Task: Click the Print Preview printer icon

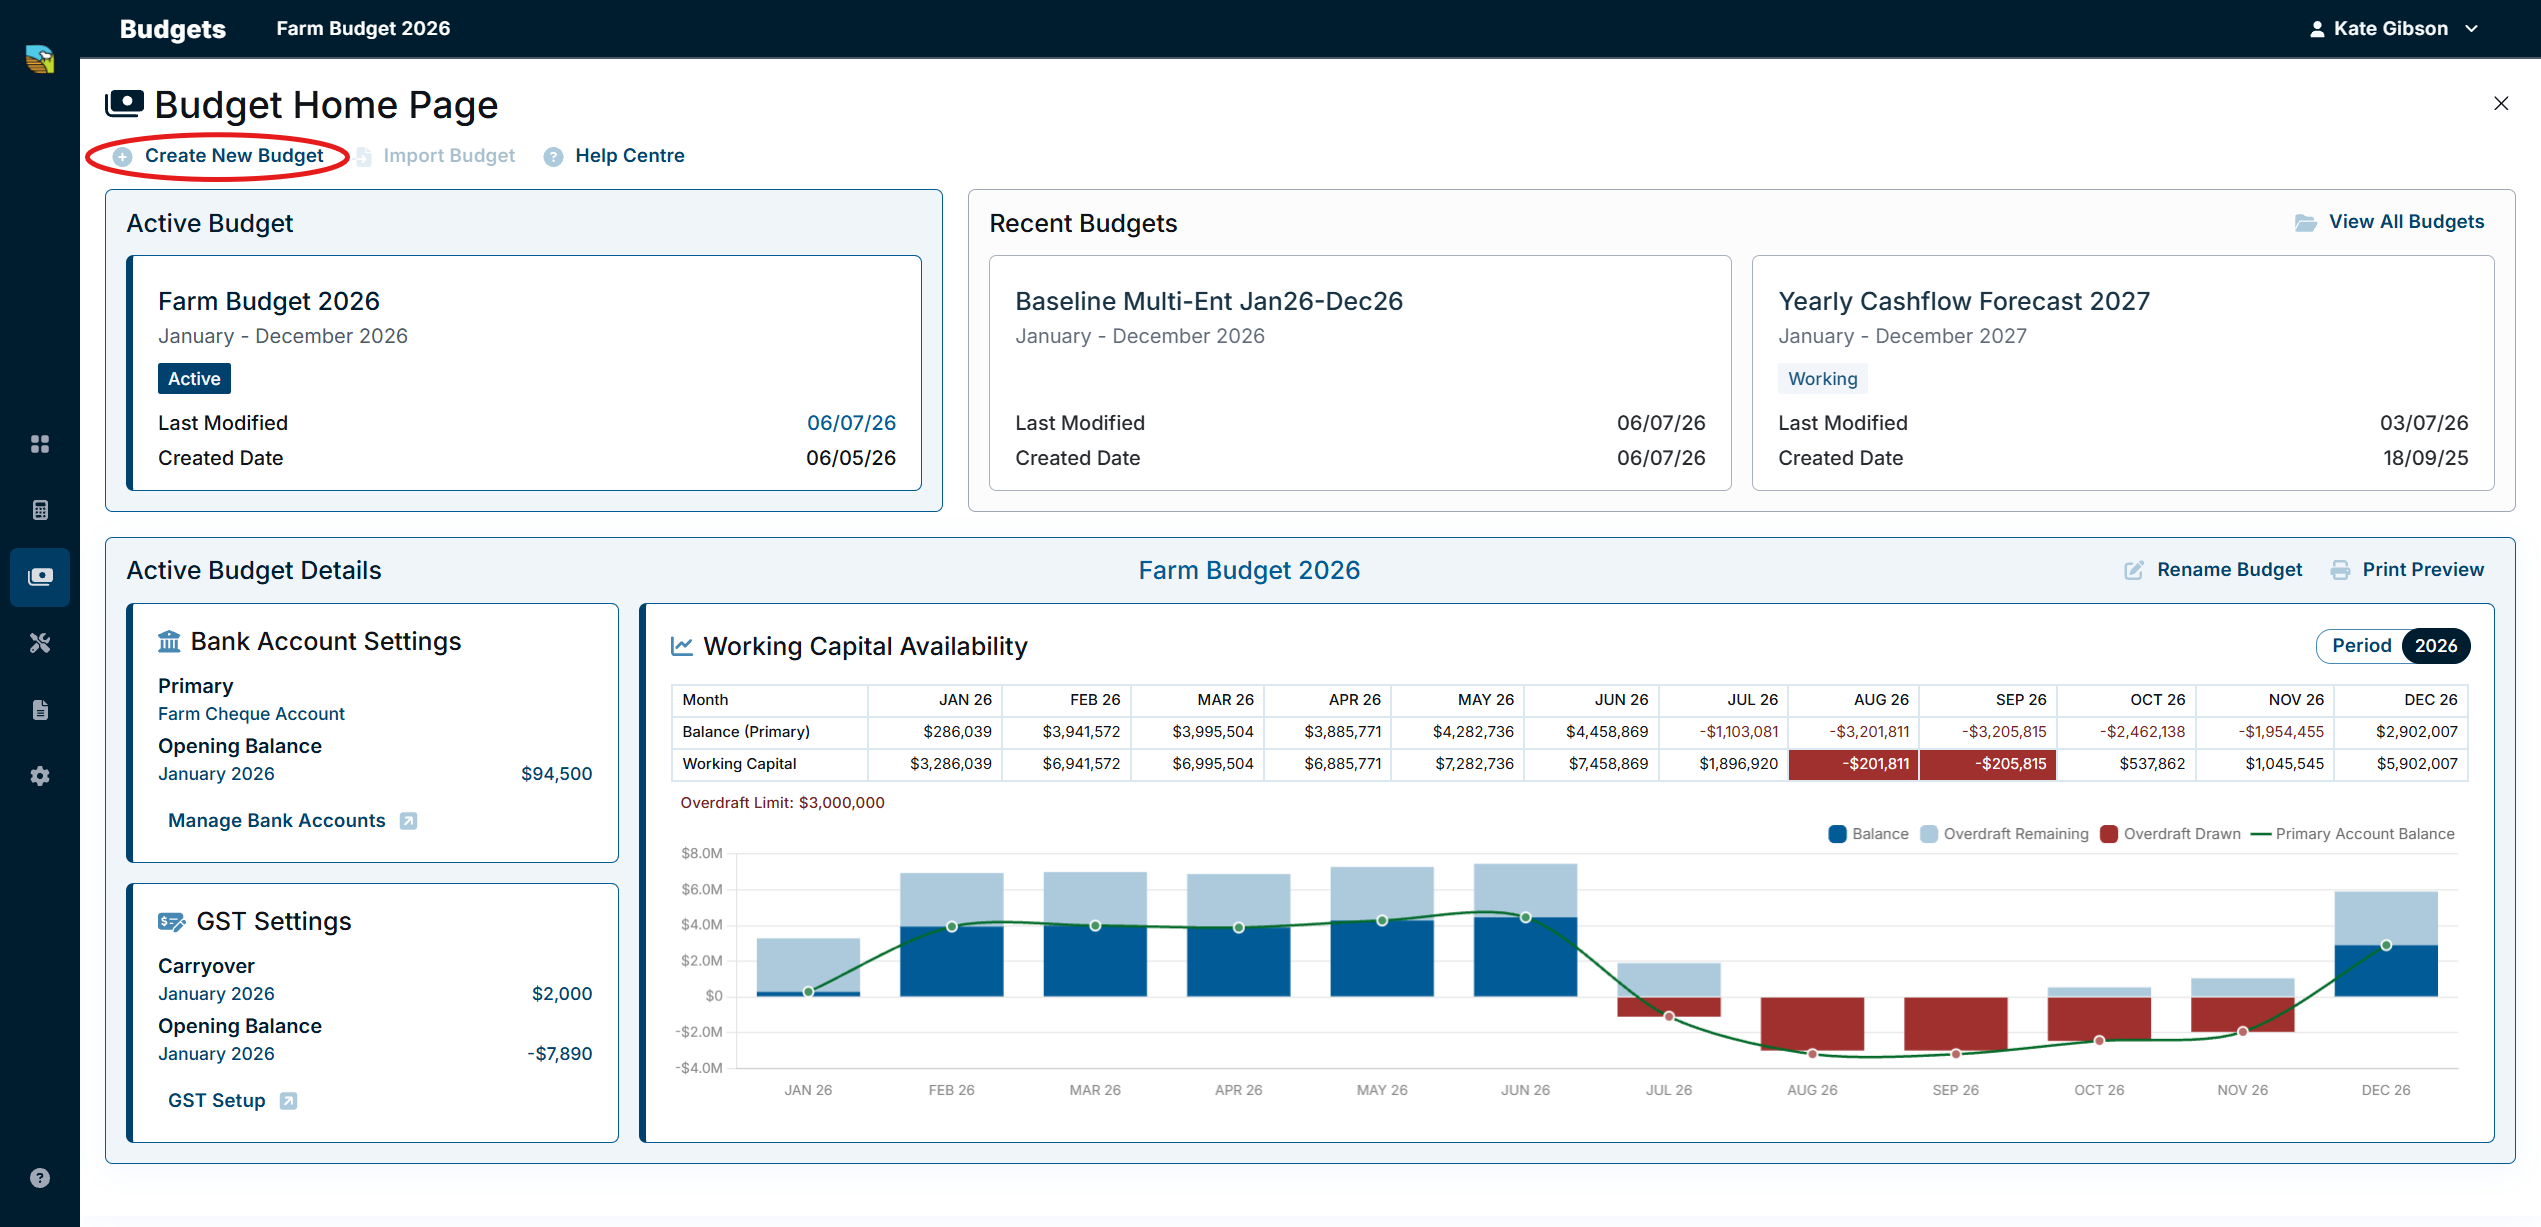Action: [2340, 570]
